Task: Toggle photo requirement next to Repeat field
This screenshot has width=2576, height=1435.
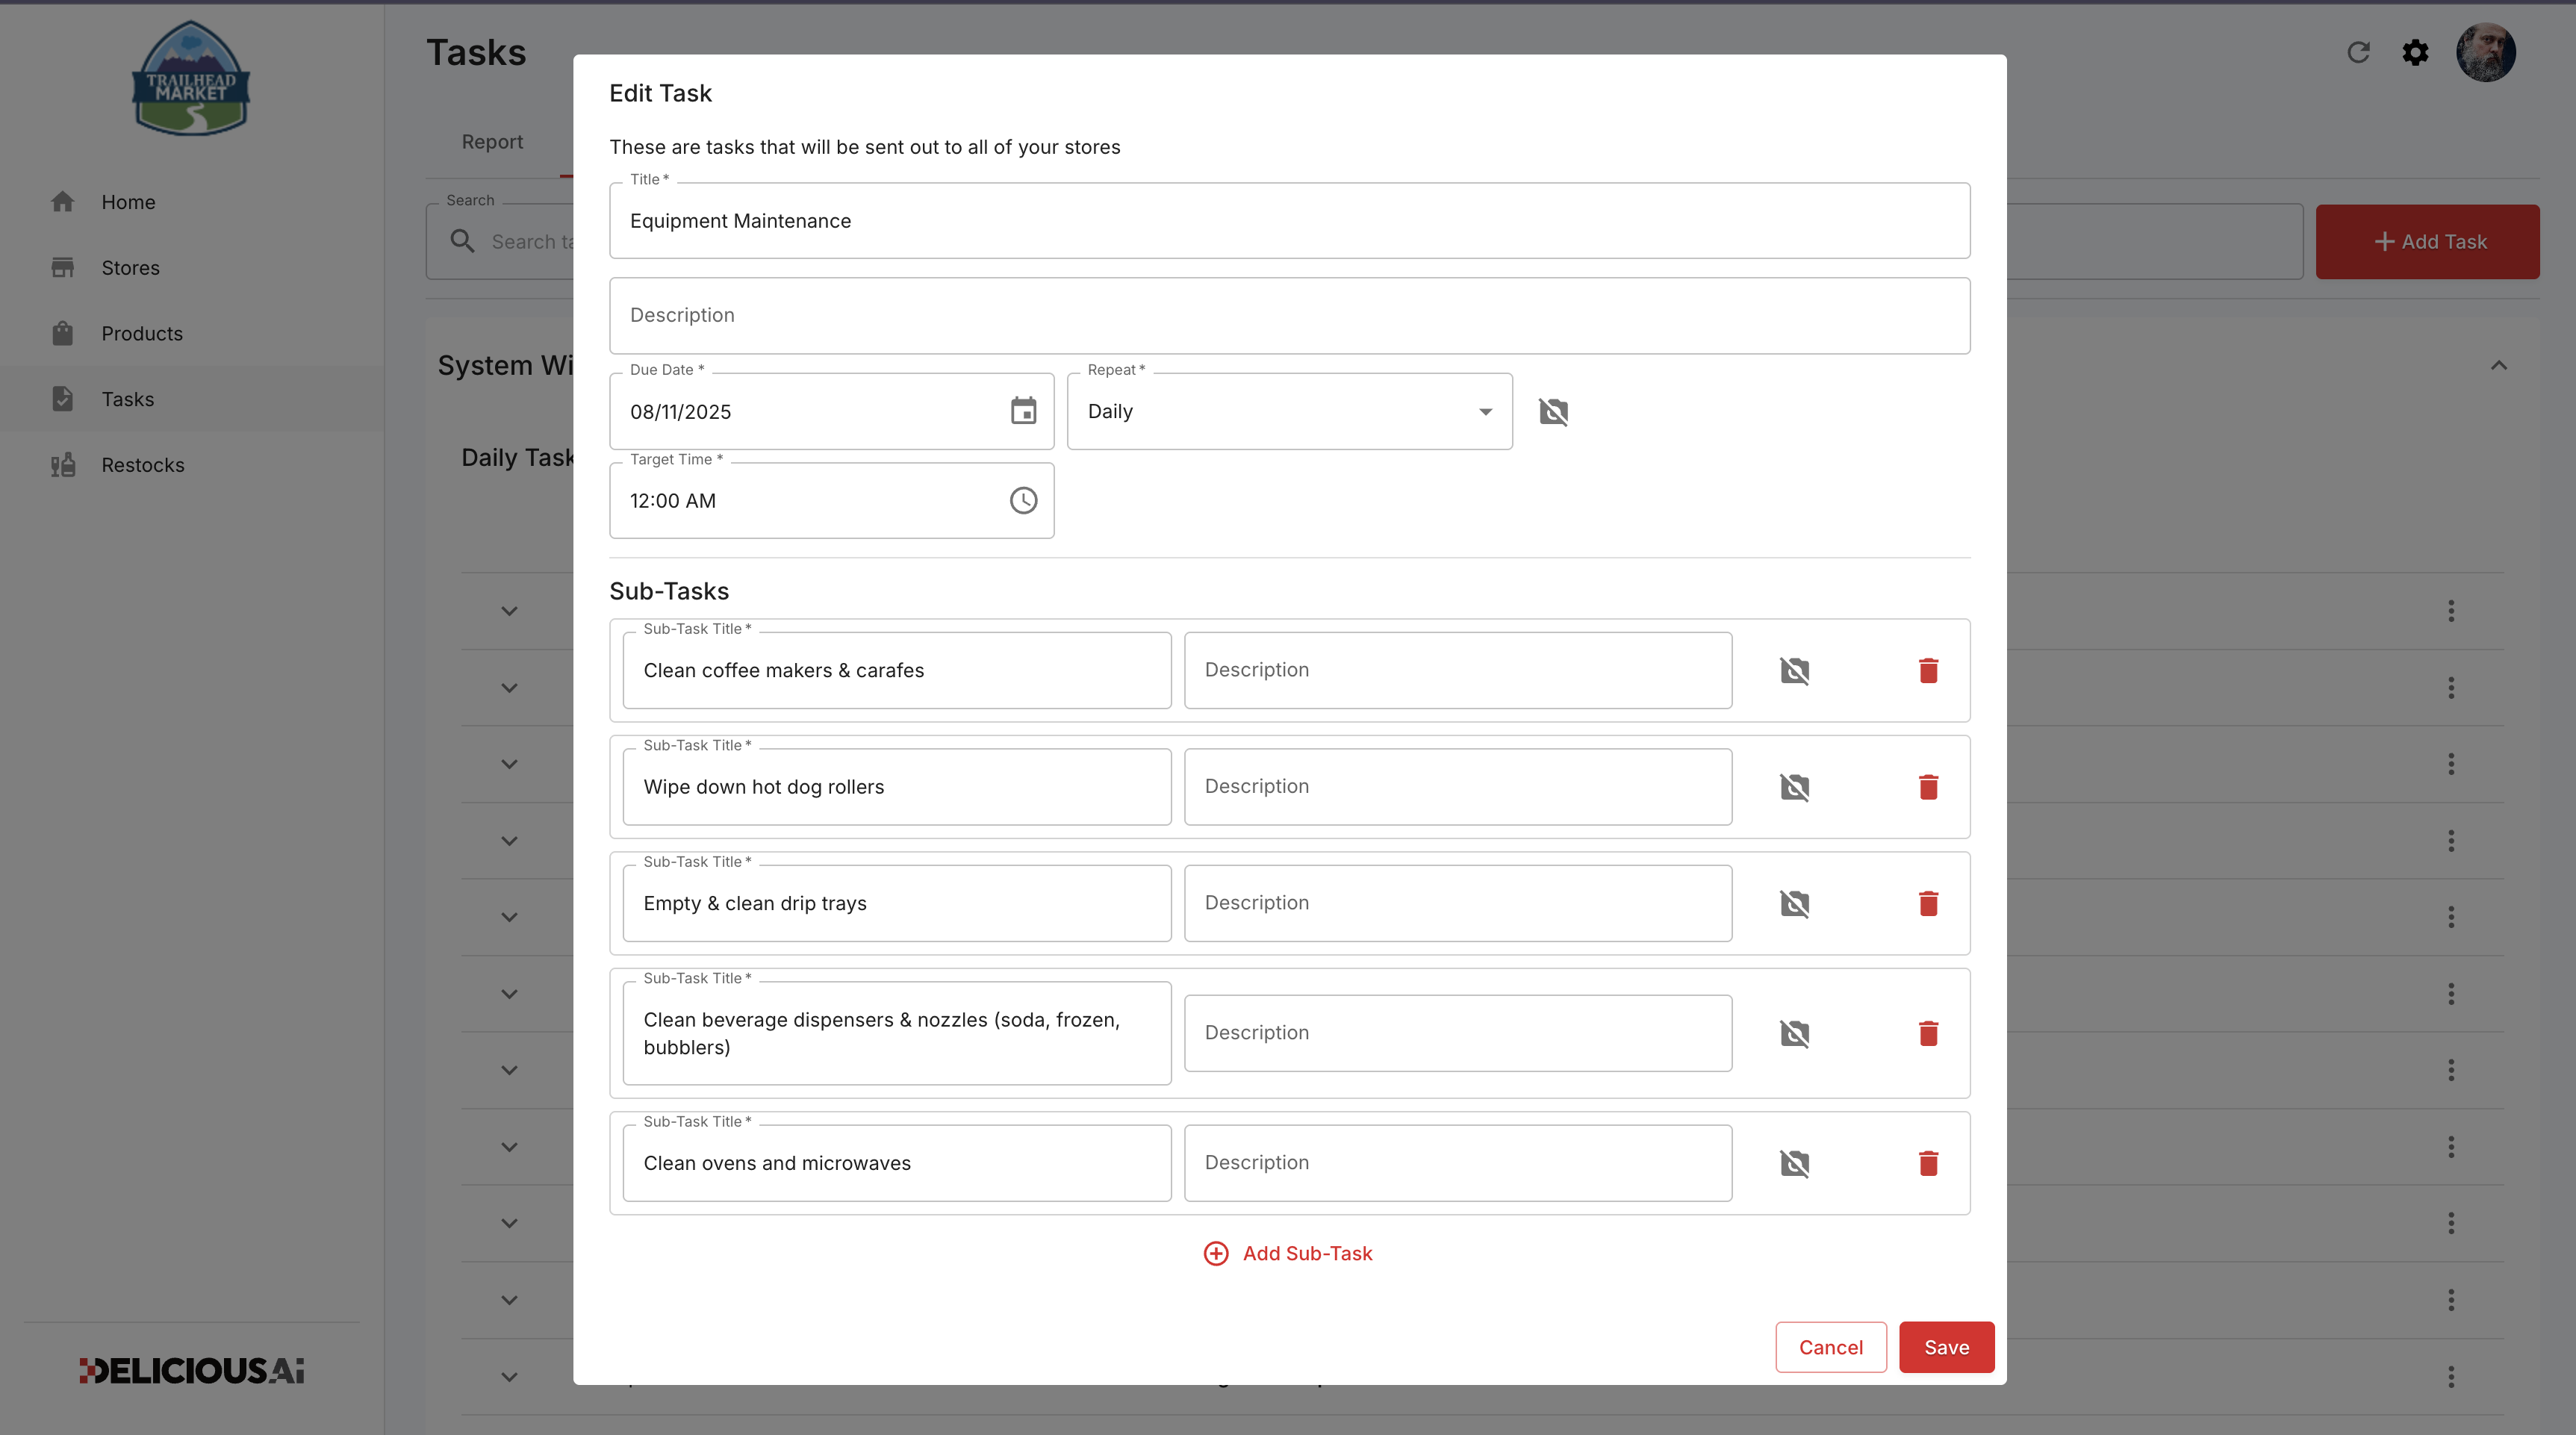Action: coord(1553,411)
